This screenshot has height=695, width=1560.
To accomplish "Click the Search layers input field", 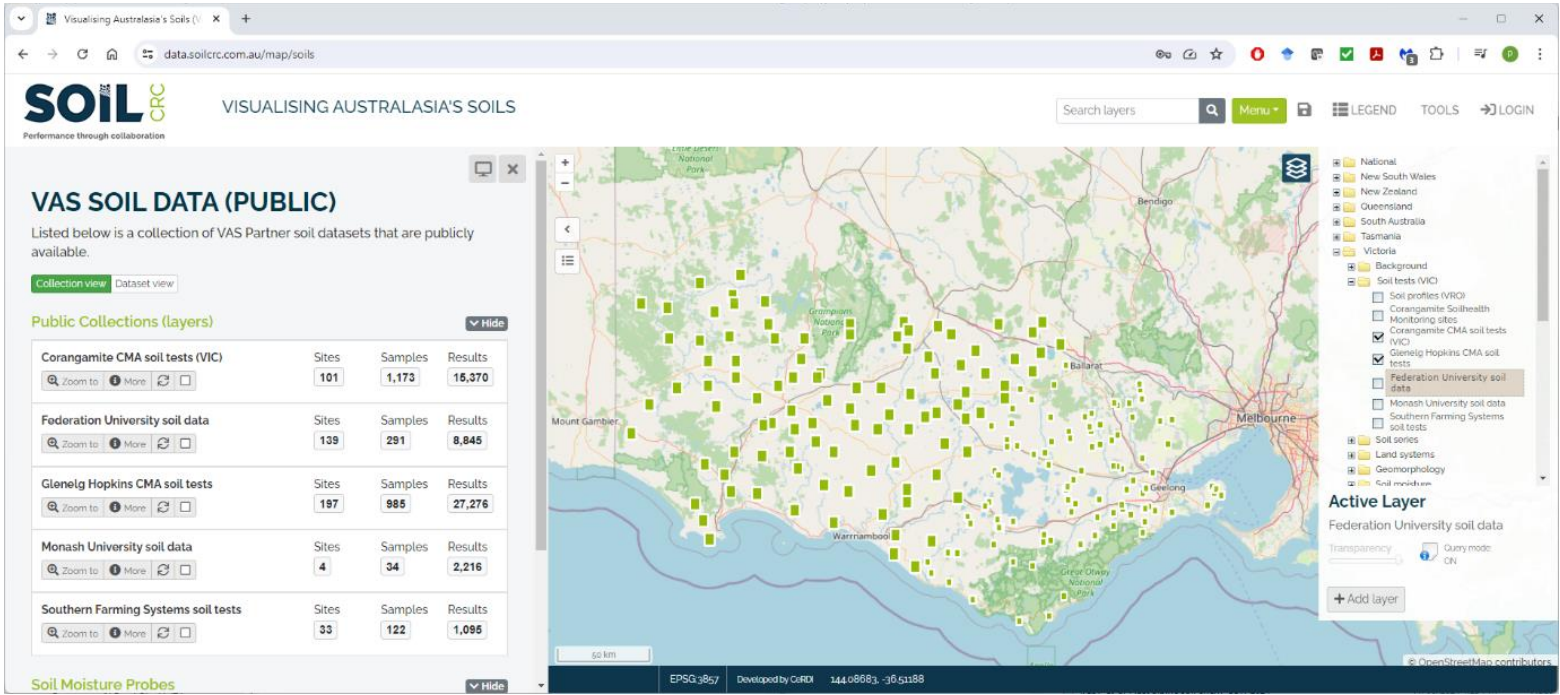I will point(1127,111).
